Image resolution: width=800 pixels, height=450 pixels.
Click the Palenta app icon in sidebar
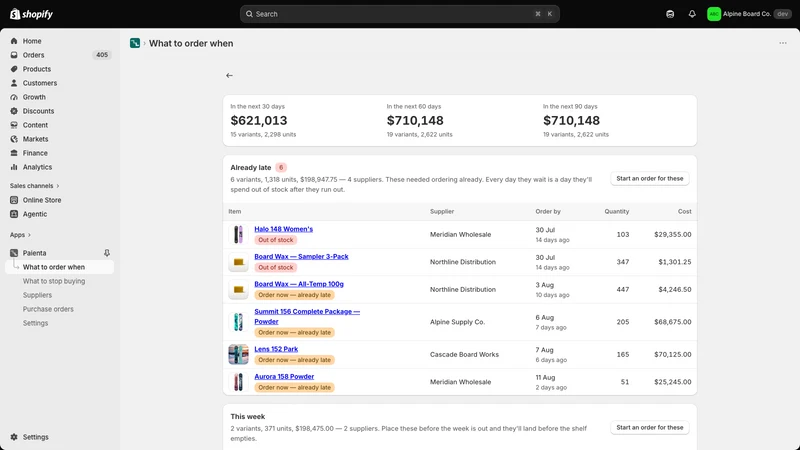[14, 253]
